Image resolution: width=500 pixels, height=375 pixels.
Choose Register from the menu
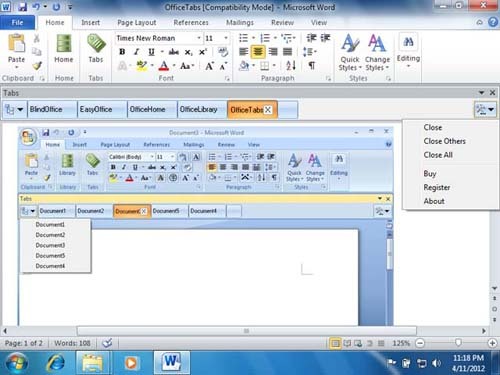click(437, 187)
